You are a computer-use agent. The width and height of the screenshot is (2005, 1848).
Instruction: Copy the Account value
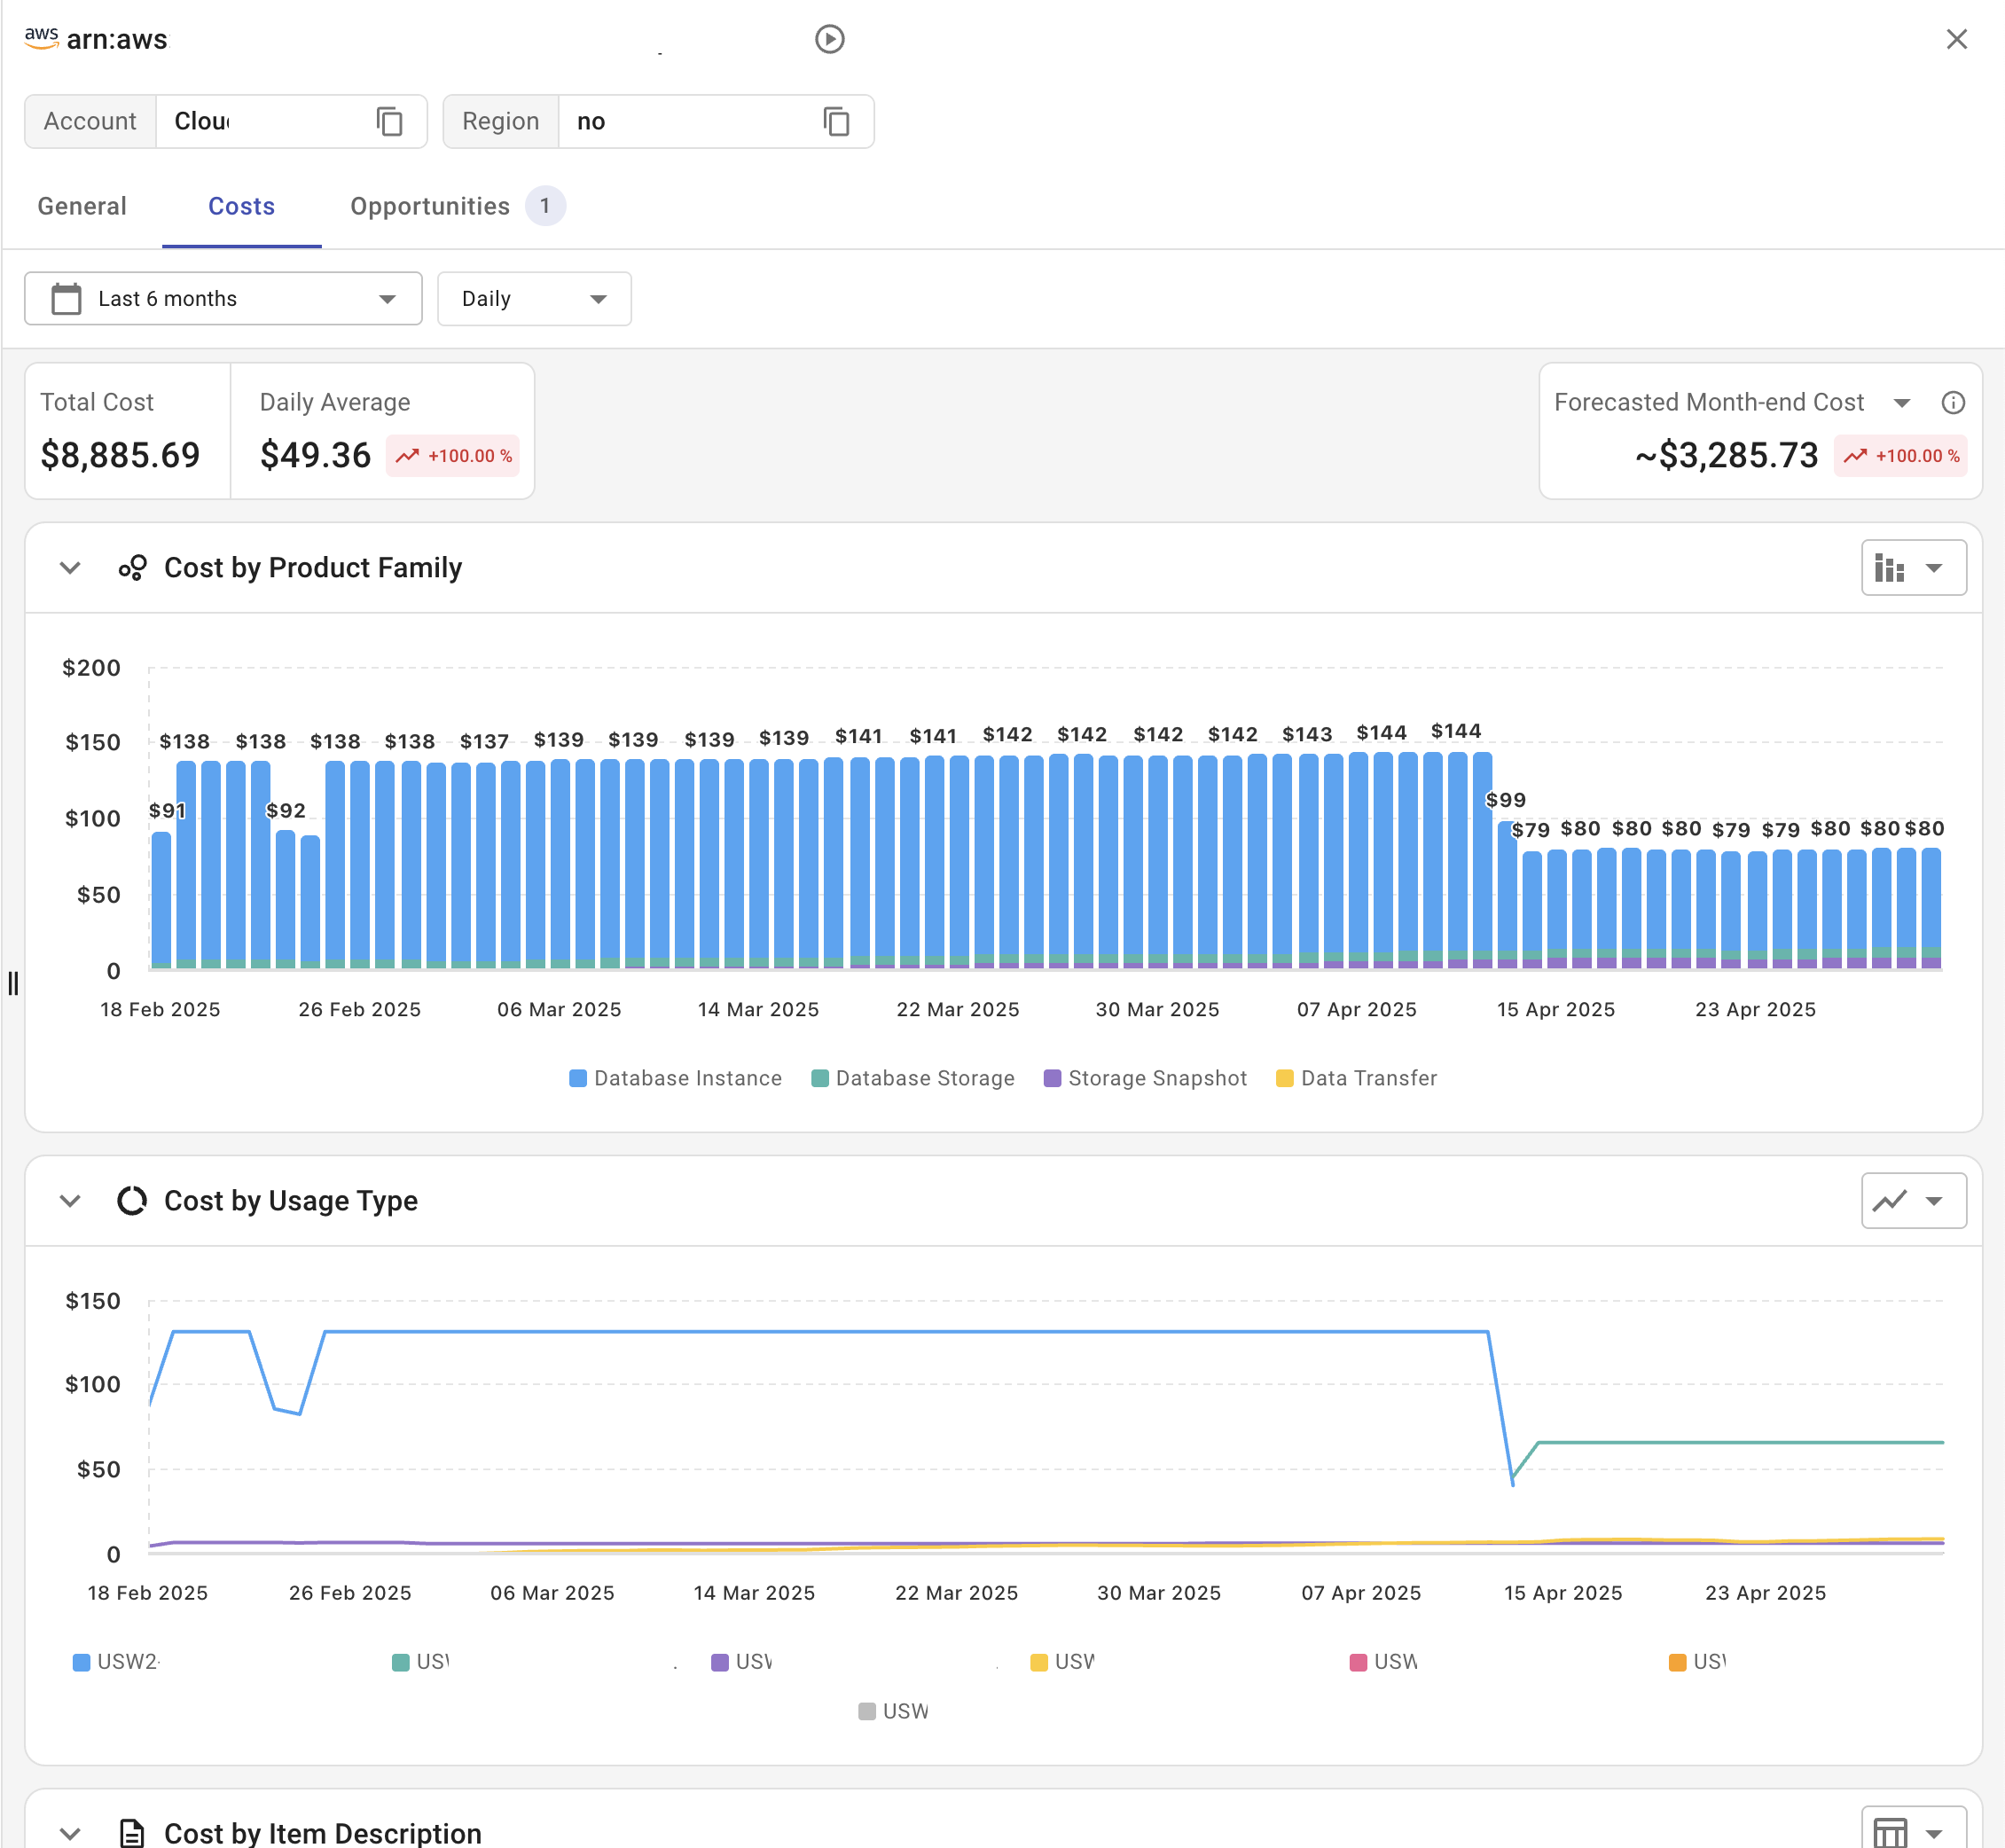(389, 122)
